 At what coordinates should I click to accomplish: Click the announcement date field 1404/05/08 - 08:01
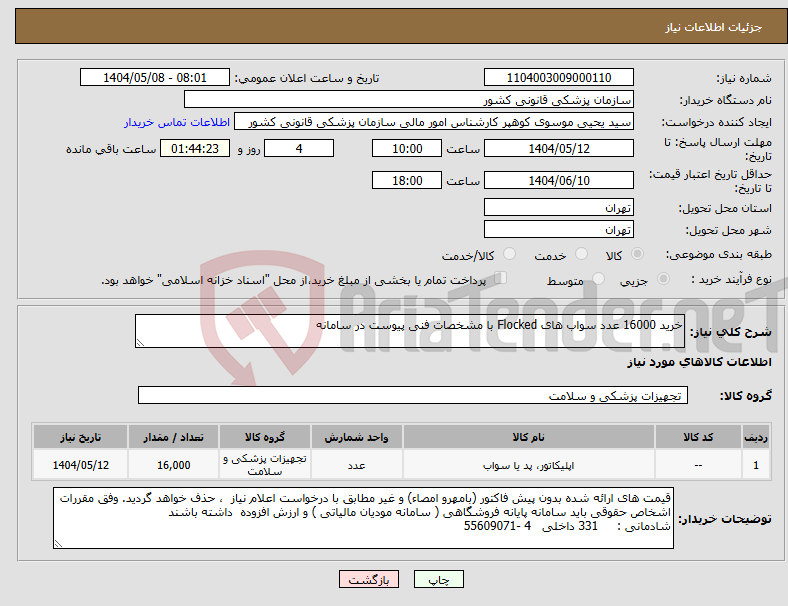coord(155,77)
